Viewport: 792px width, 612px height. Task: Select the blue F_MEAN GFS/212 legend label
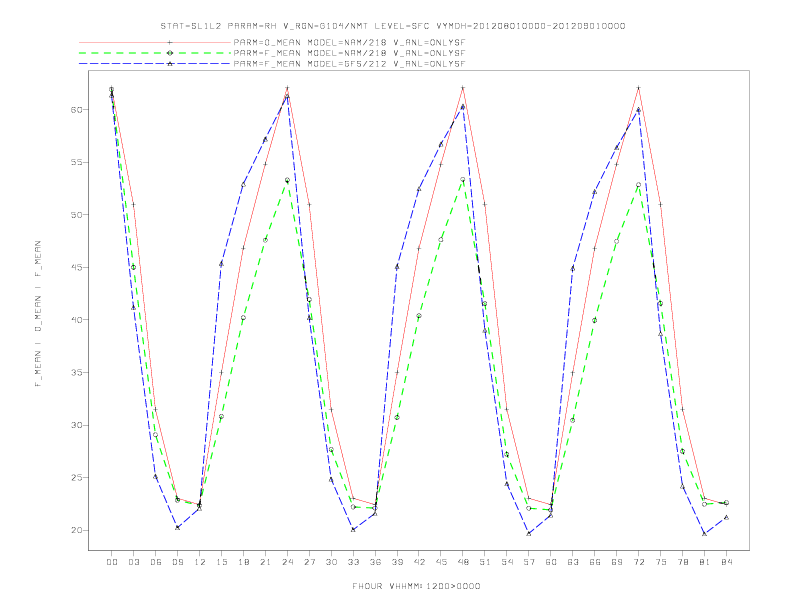[x=349, y=64]
